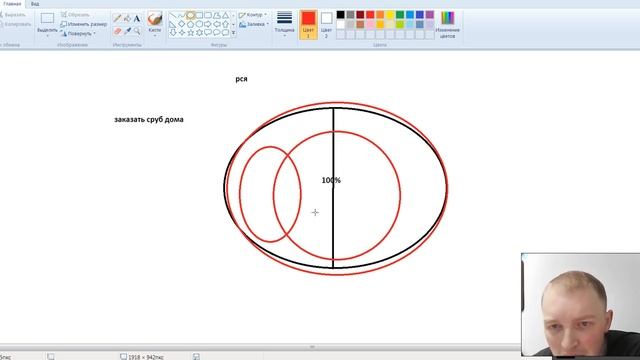Choose the five-point star shape
640x360 pixels.
tap(191, 32)
